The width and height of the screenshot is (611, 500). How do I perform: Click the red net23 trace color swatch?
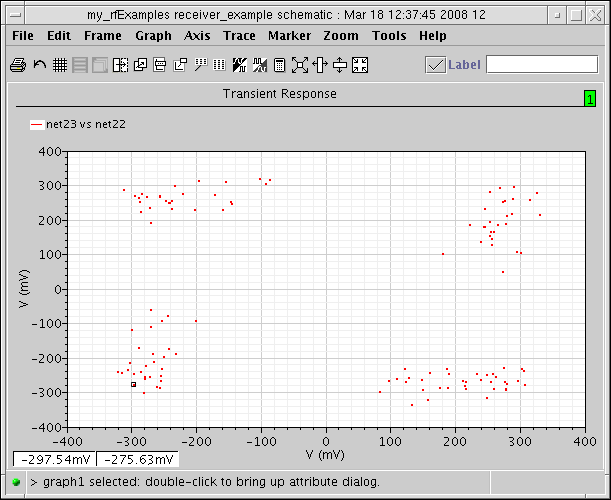pos(37,124)
